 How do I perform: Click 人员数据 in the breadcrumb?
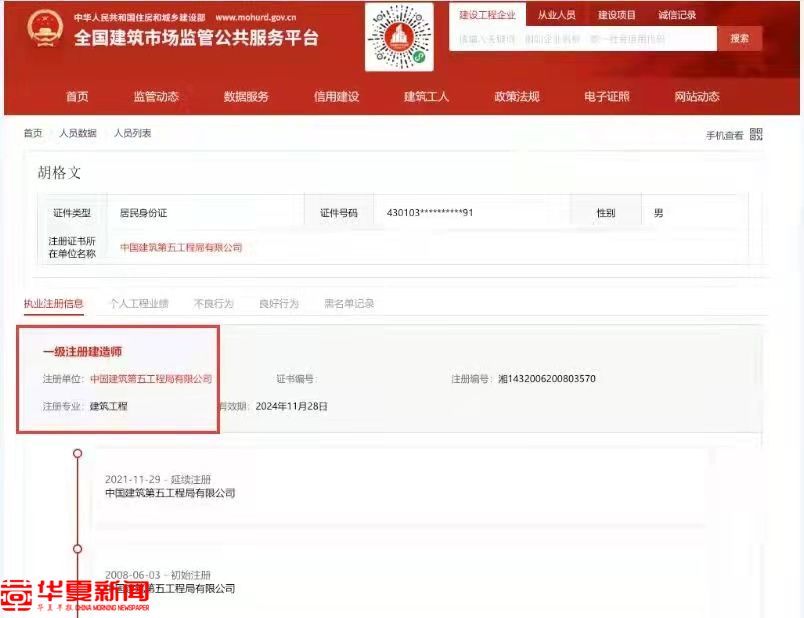coord(78,133)
